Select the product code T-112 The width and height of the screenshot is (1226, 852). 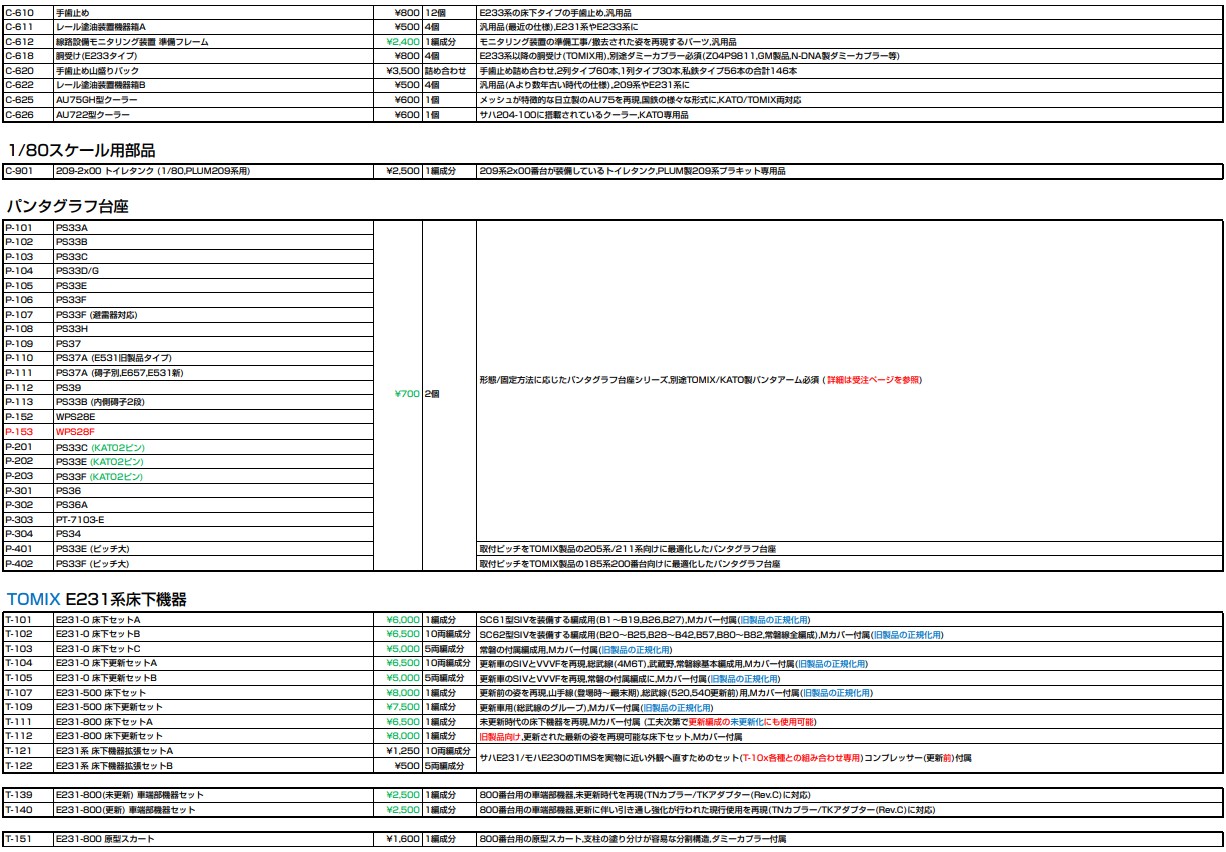[19, 736]
